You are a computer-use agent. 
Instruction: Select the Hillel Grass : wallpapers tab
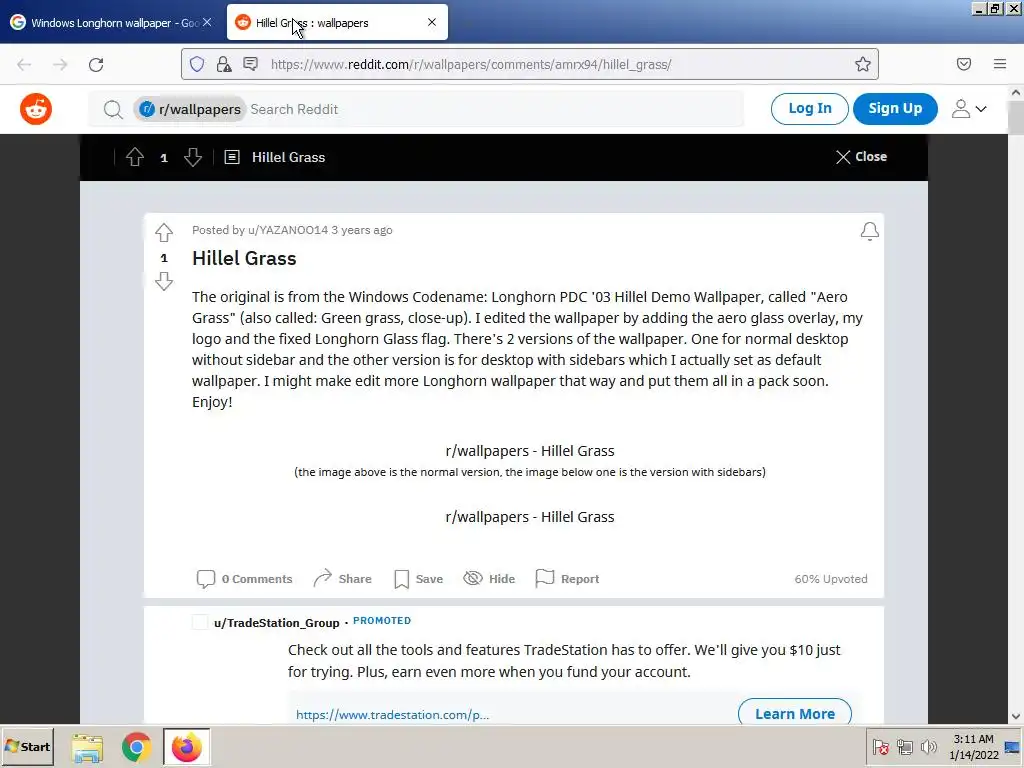tap(337, 23)
